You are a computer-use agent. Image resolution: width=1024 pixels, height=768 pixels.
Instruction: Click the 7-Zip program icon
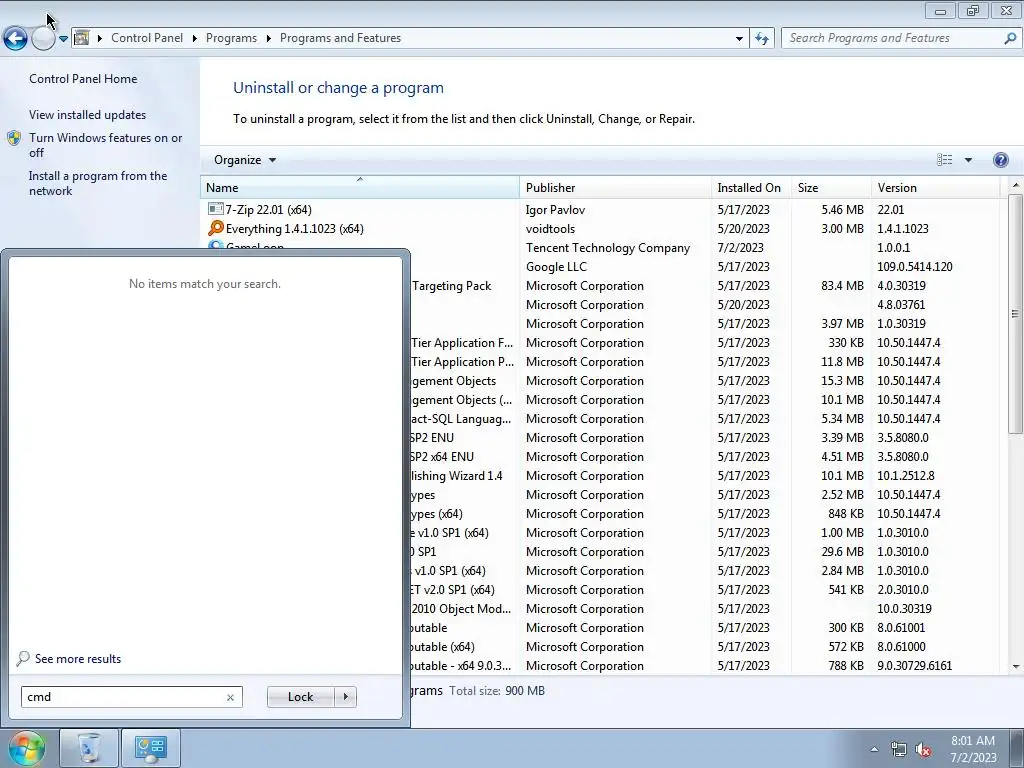(x=216, y=209)
